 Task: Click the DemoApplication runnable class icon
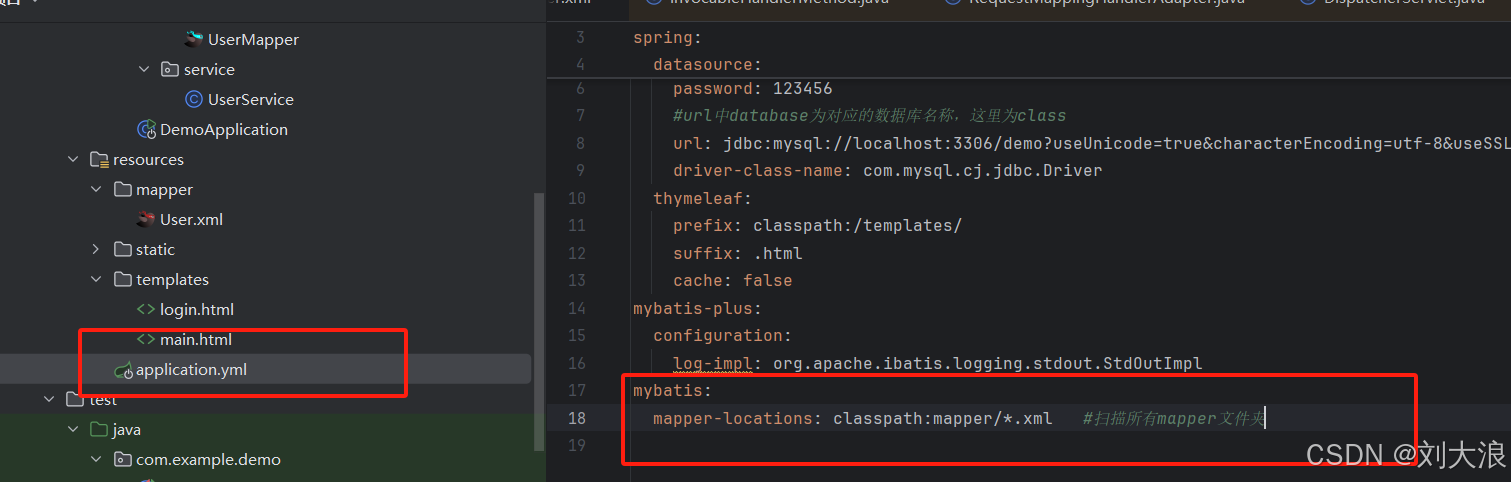point(146,129)
